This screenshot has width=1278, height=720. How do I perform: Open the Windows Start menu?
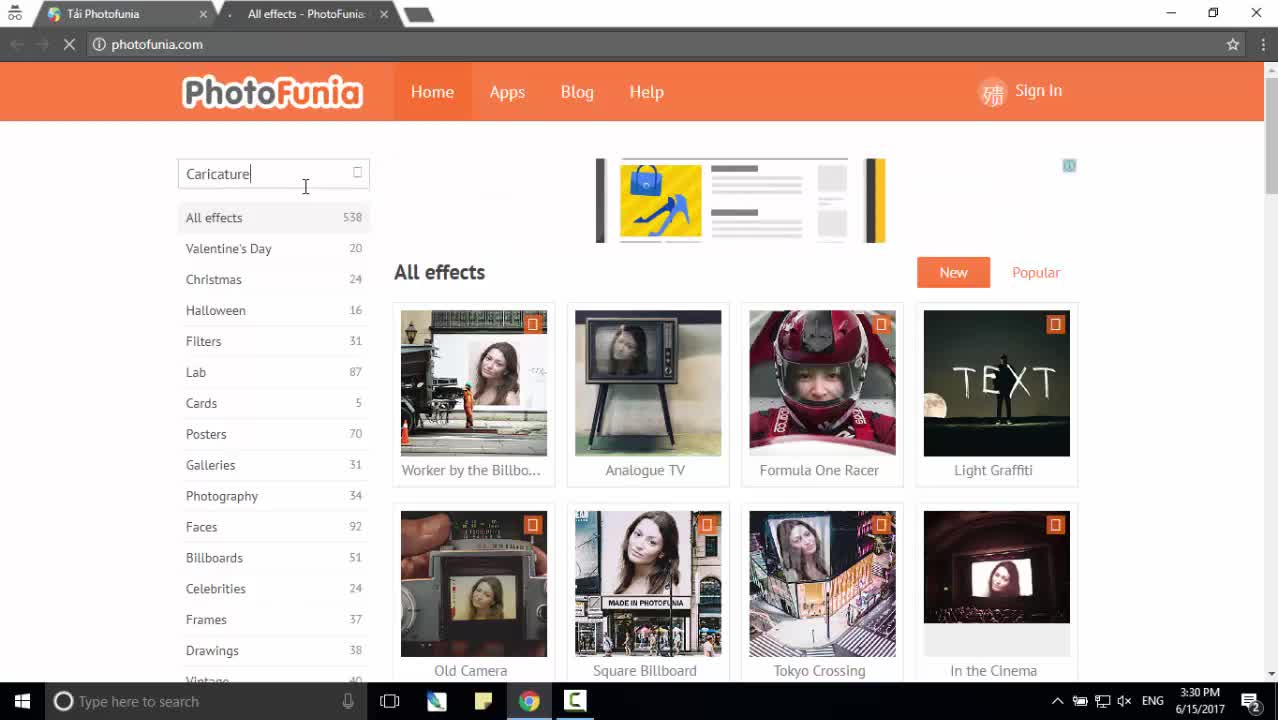tap(22, 701)
